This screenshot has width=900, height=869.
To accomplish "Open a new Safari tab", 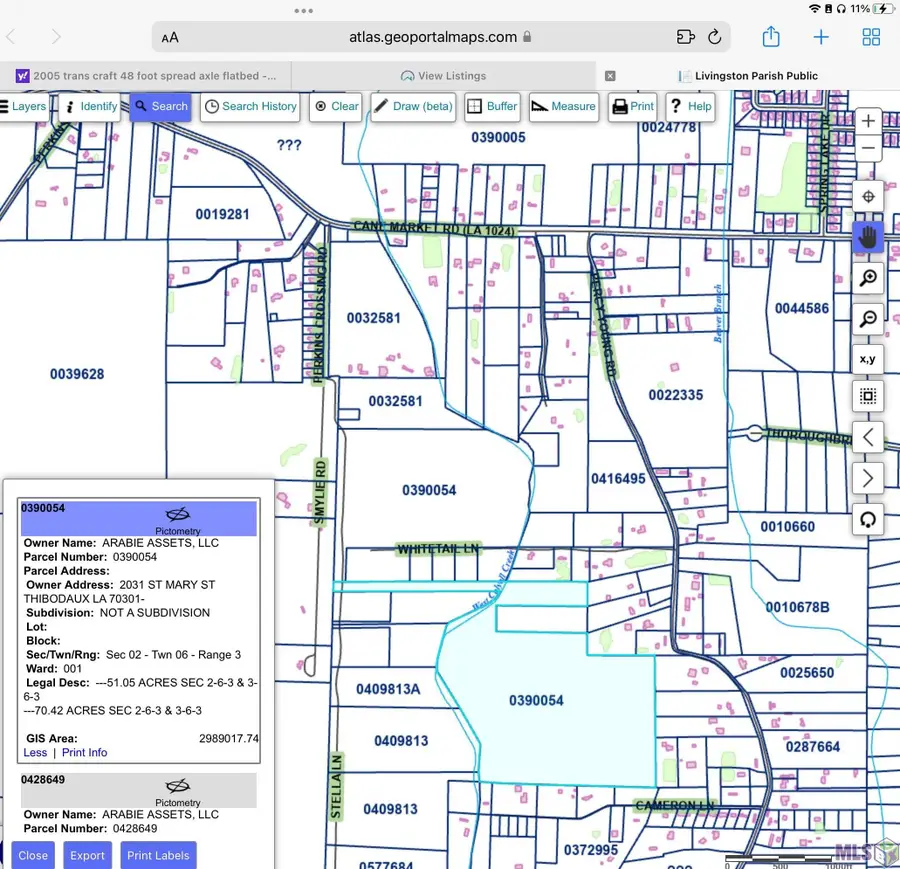I will pos(821,37).
